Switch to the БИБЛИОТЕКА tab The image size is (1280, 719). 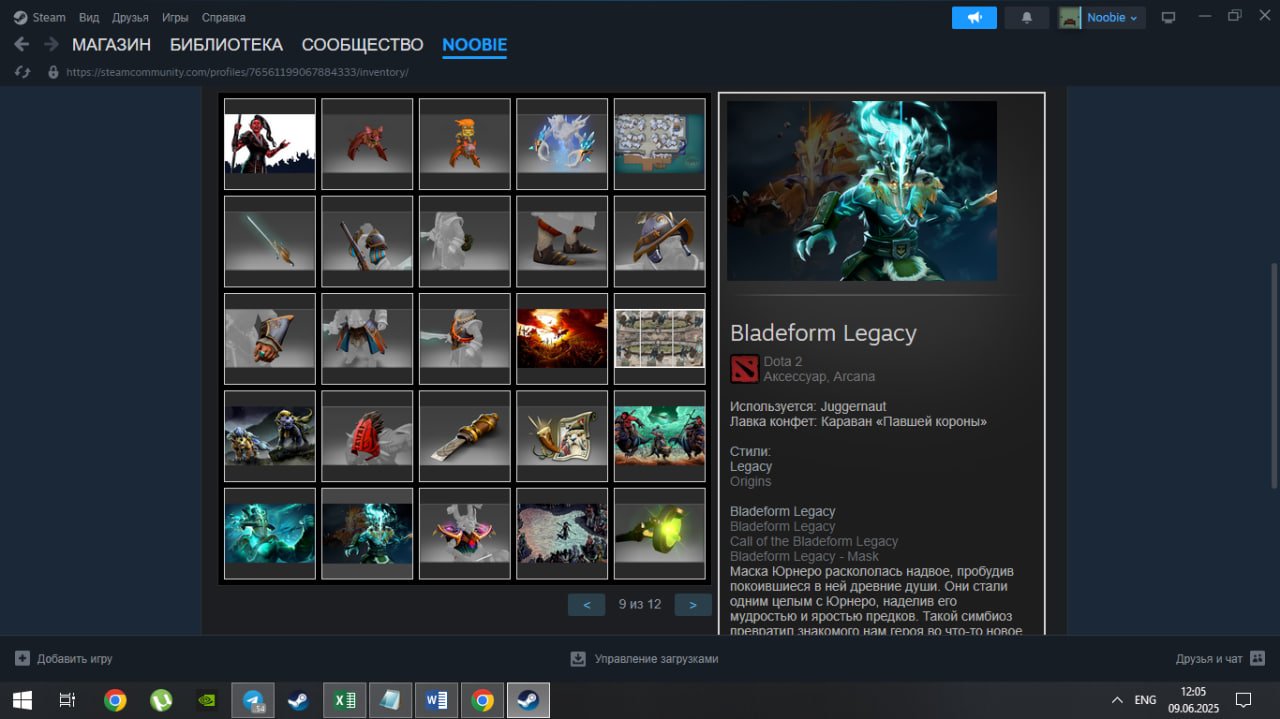coord(226,45)
